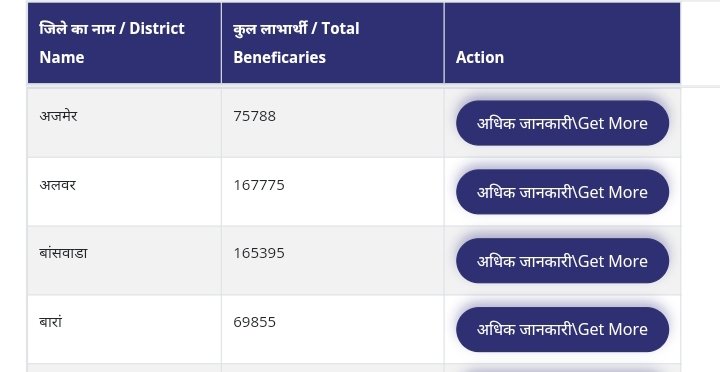Select the Total Beneficaries column header

(333, 43)
